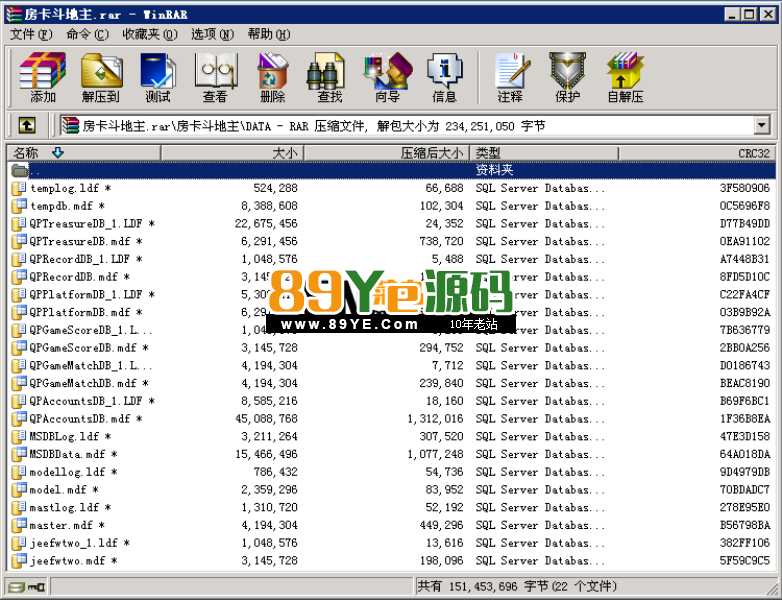This screenshot has height=600, width=782.
Task: Click the CRC32 value 5F59C9C5
Action: click(745, 561)
